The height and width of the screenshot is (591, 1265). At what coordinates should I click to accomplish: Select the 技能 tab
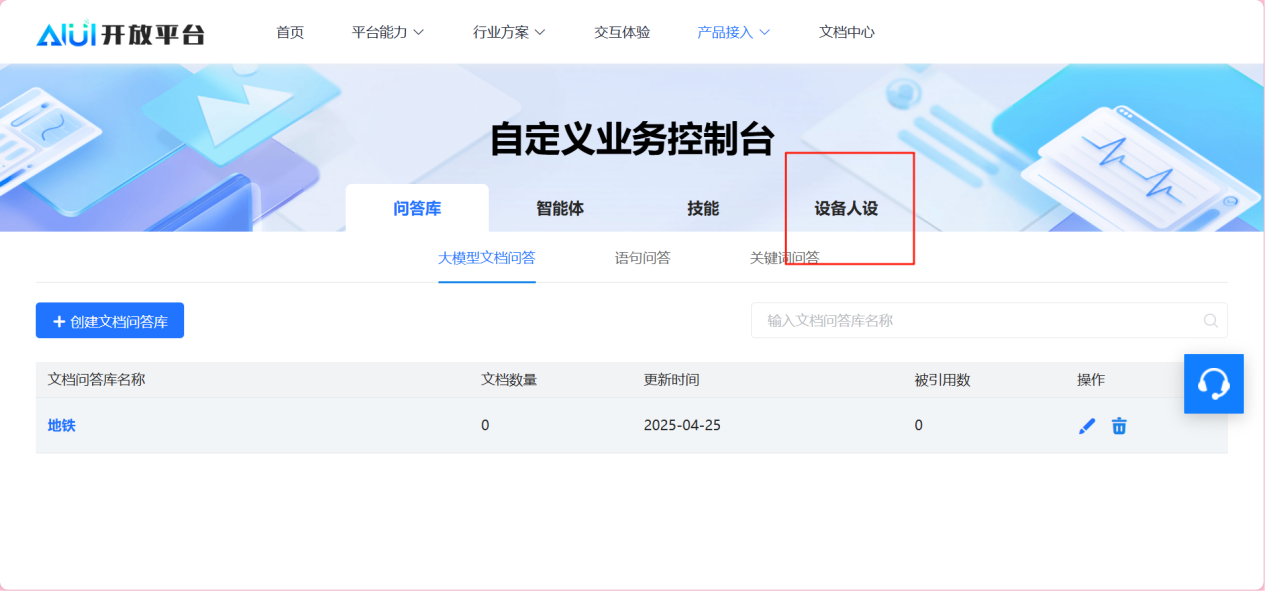pos(703,209)
